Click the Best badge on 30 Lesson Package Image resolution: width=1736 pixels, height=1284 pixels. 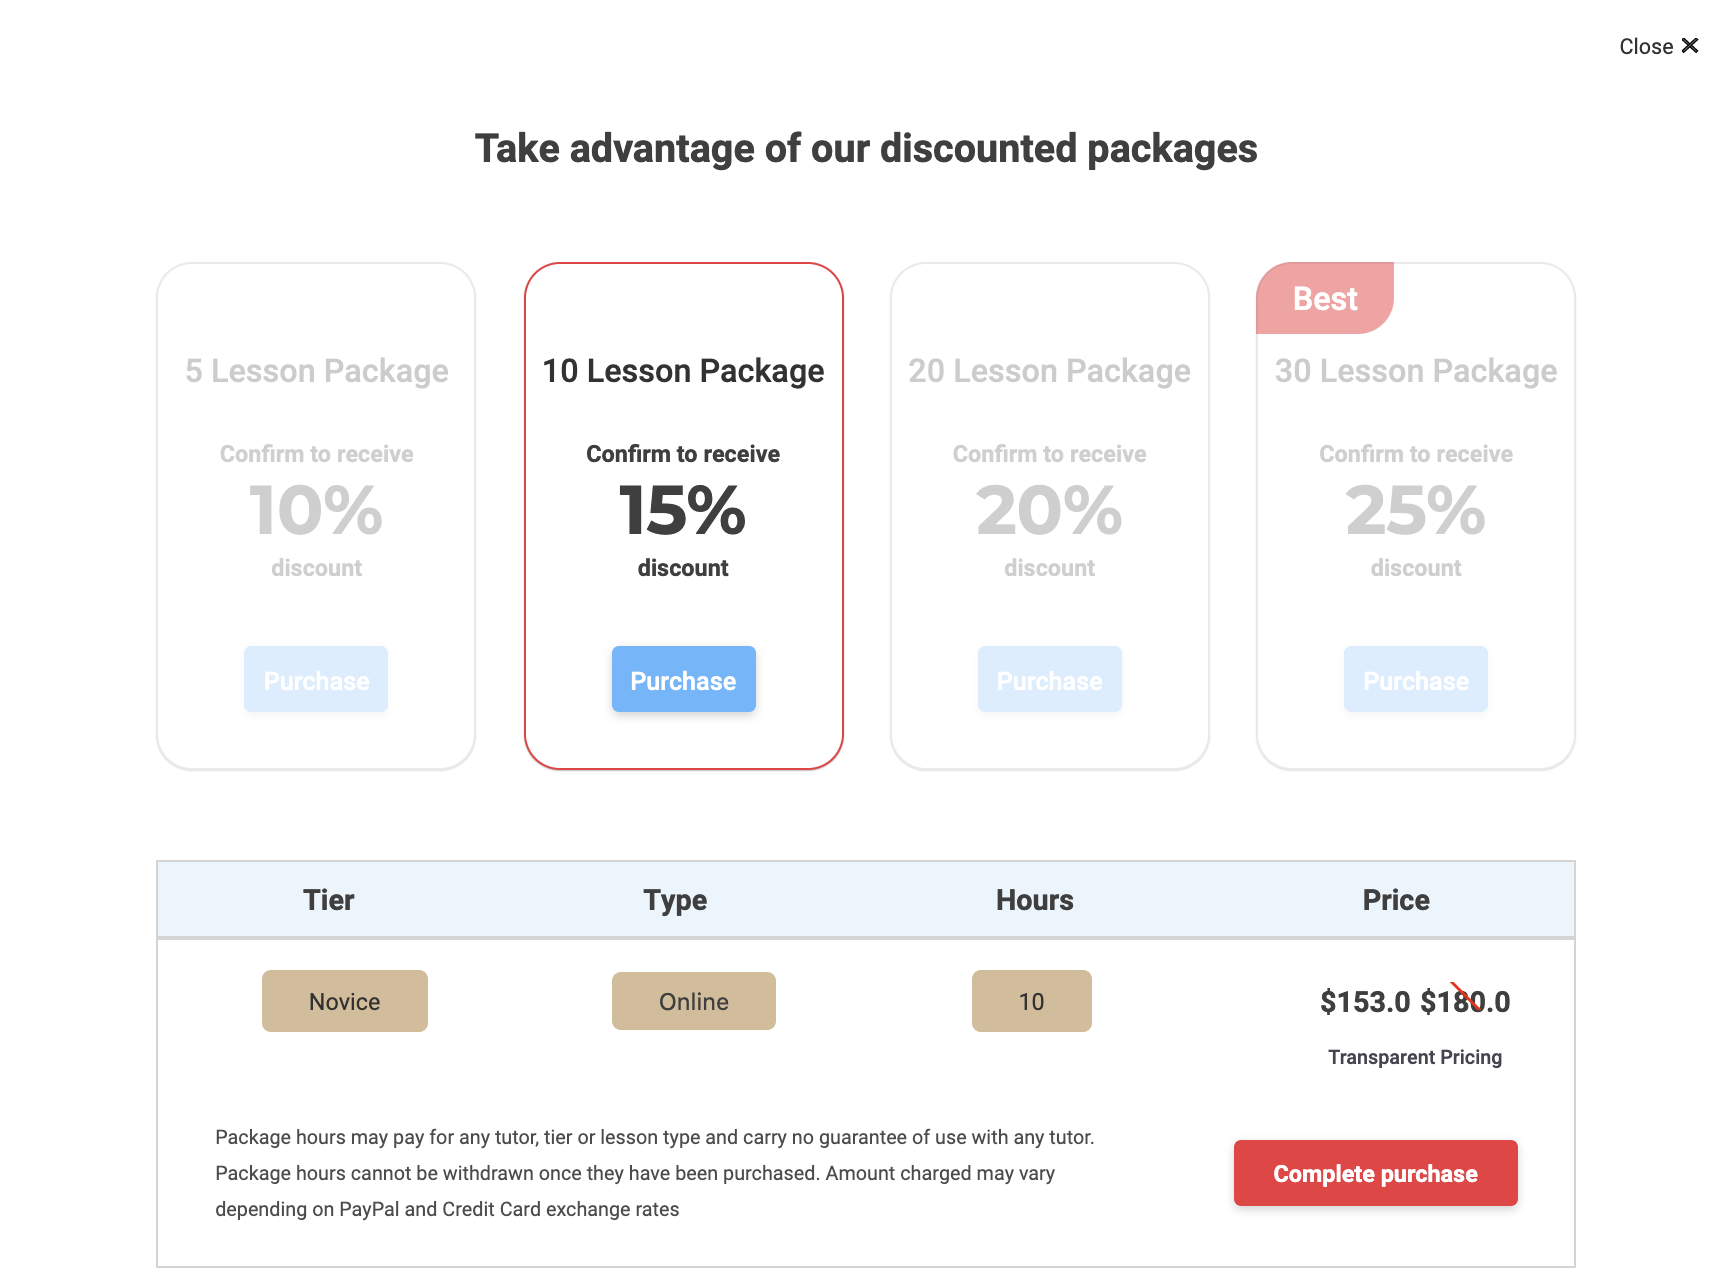point(1324,298)
